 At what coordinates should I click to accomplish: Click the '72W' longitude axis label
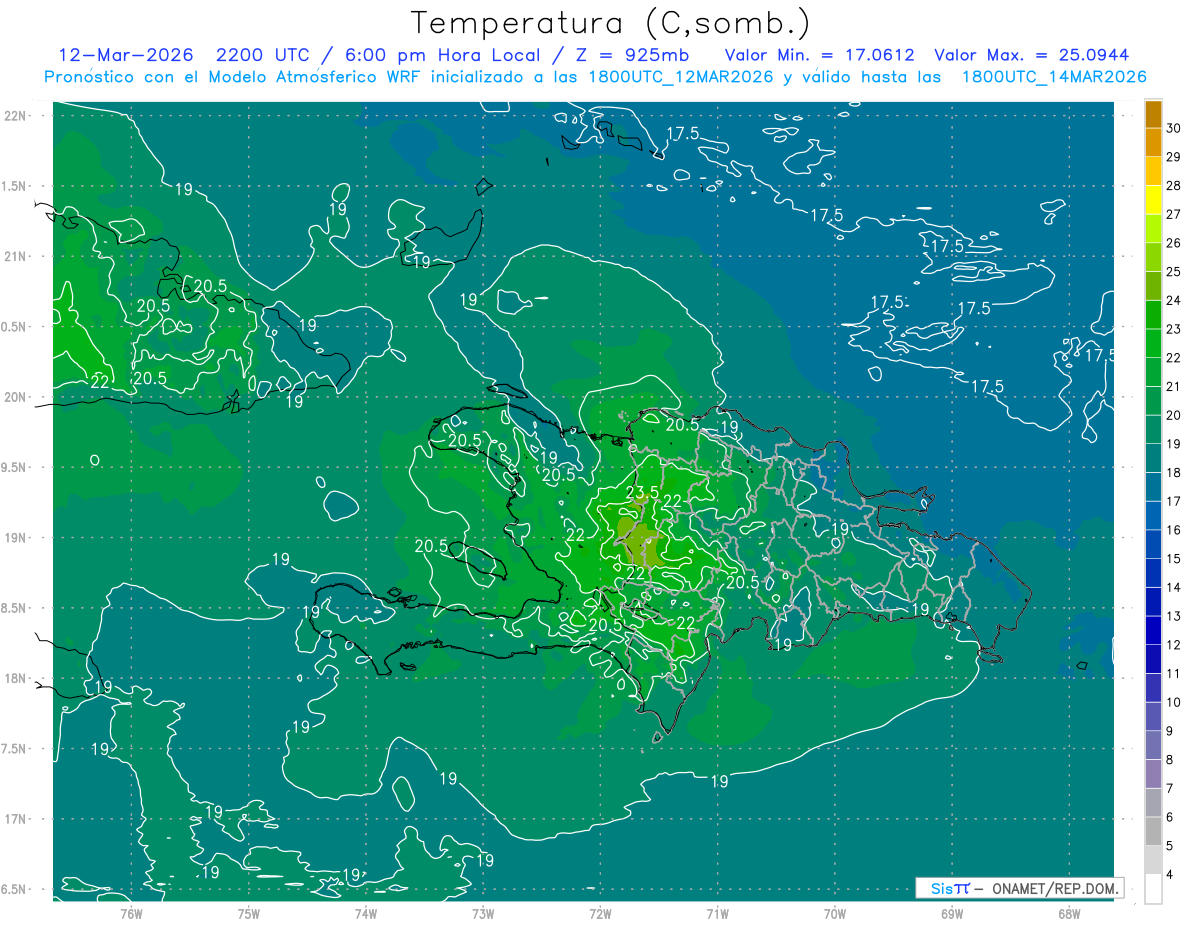[600, 914]
